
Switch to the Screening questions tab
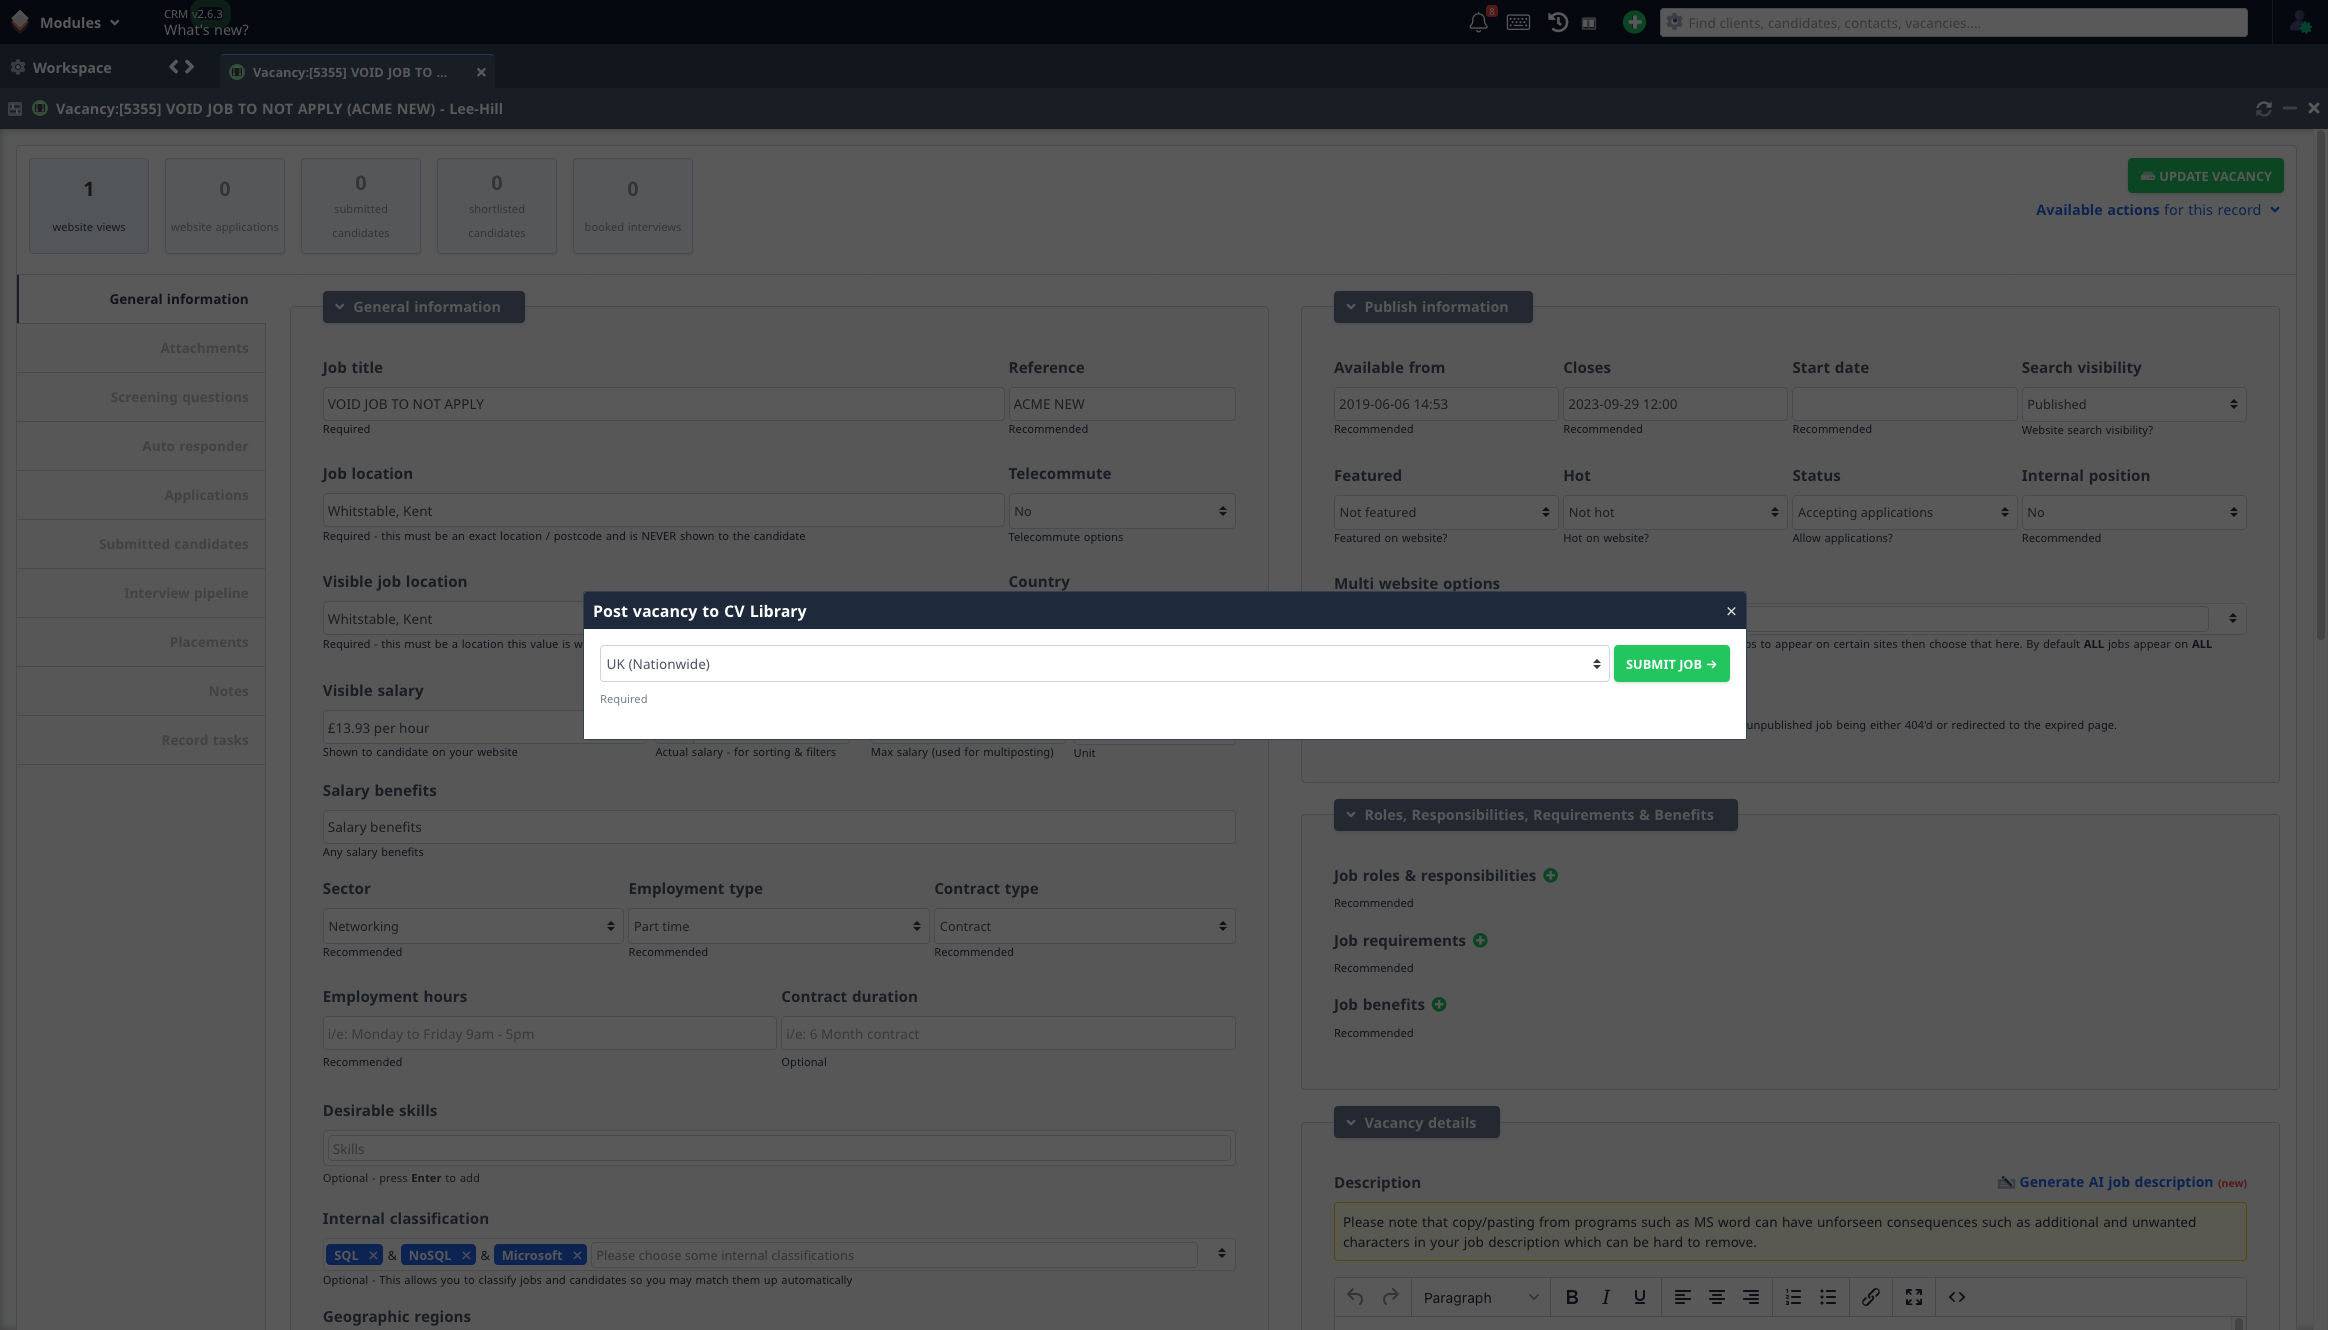point(141,397)
